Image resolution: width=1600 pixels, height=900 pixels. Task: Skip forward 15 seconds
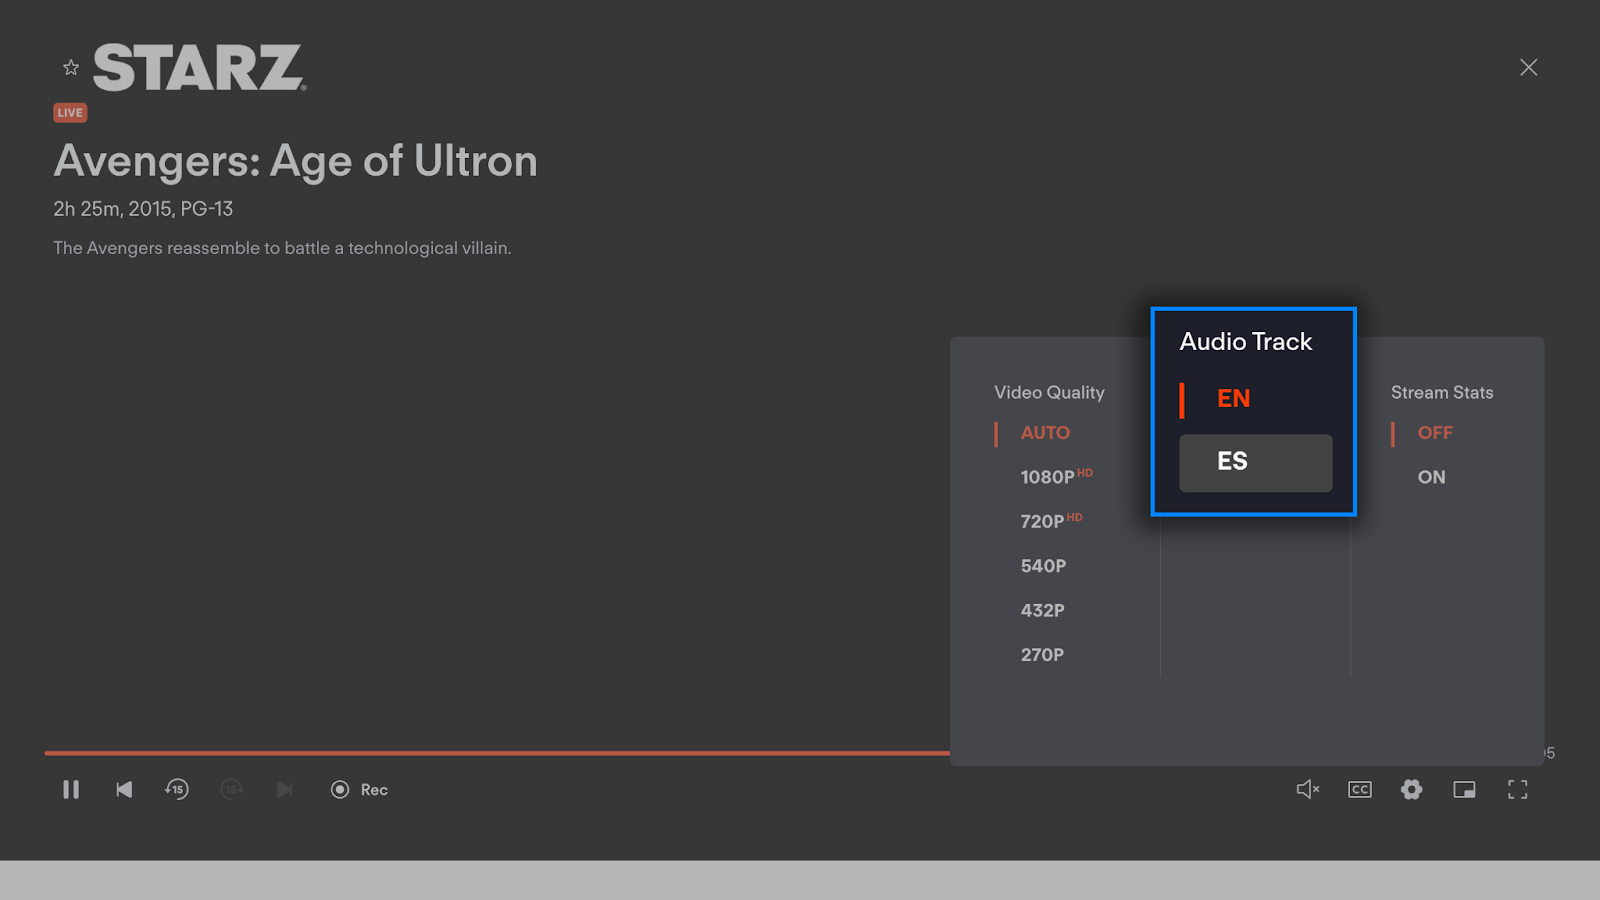pos(231,790)
